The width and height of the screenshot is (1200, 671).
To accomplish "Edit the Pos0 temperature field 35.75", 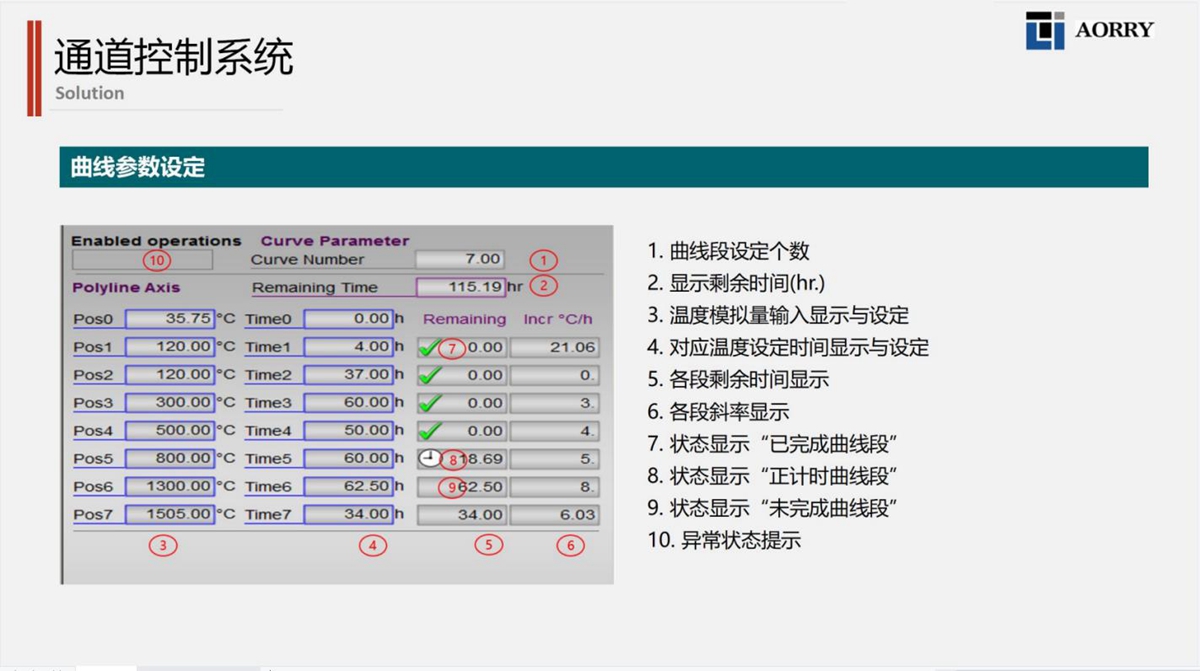I will [x=170, y=319].
